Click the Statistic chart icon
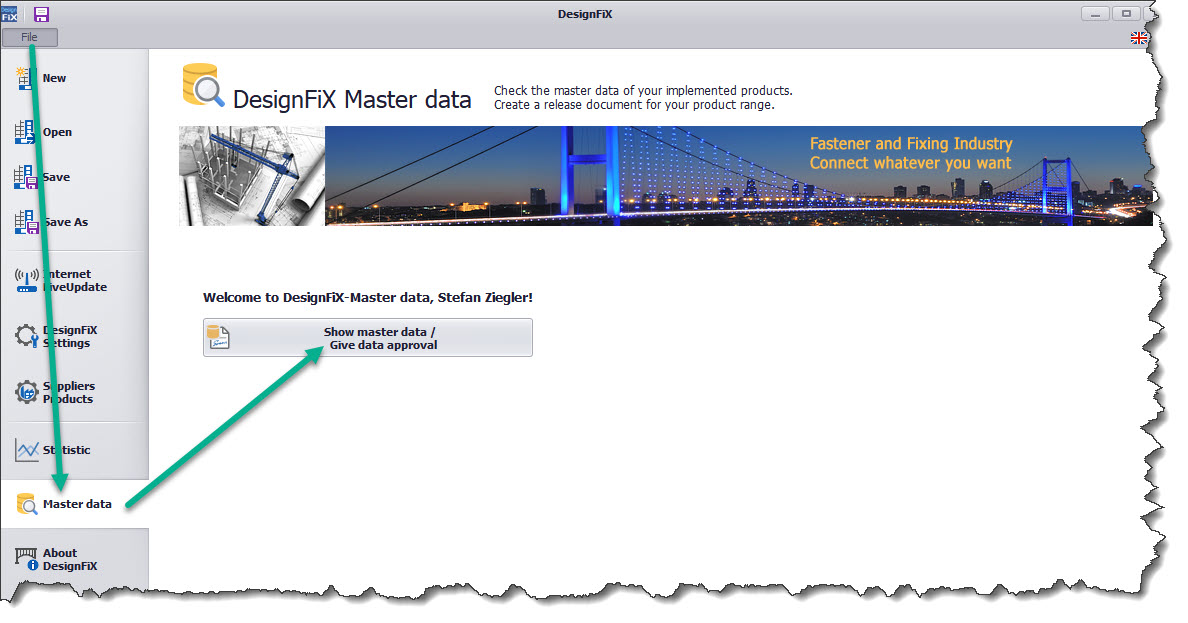Screen dimensions: 1188x623 27,450
